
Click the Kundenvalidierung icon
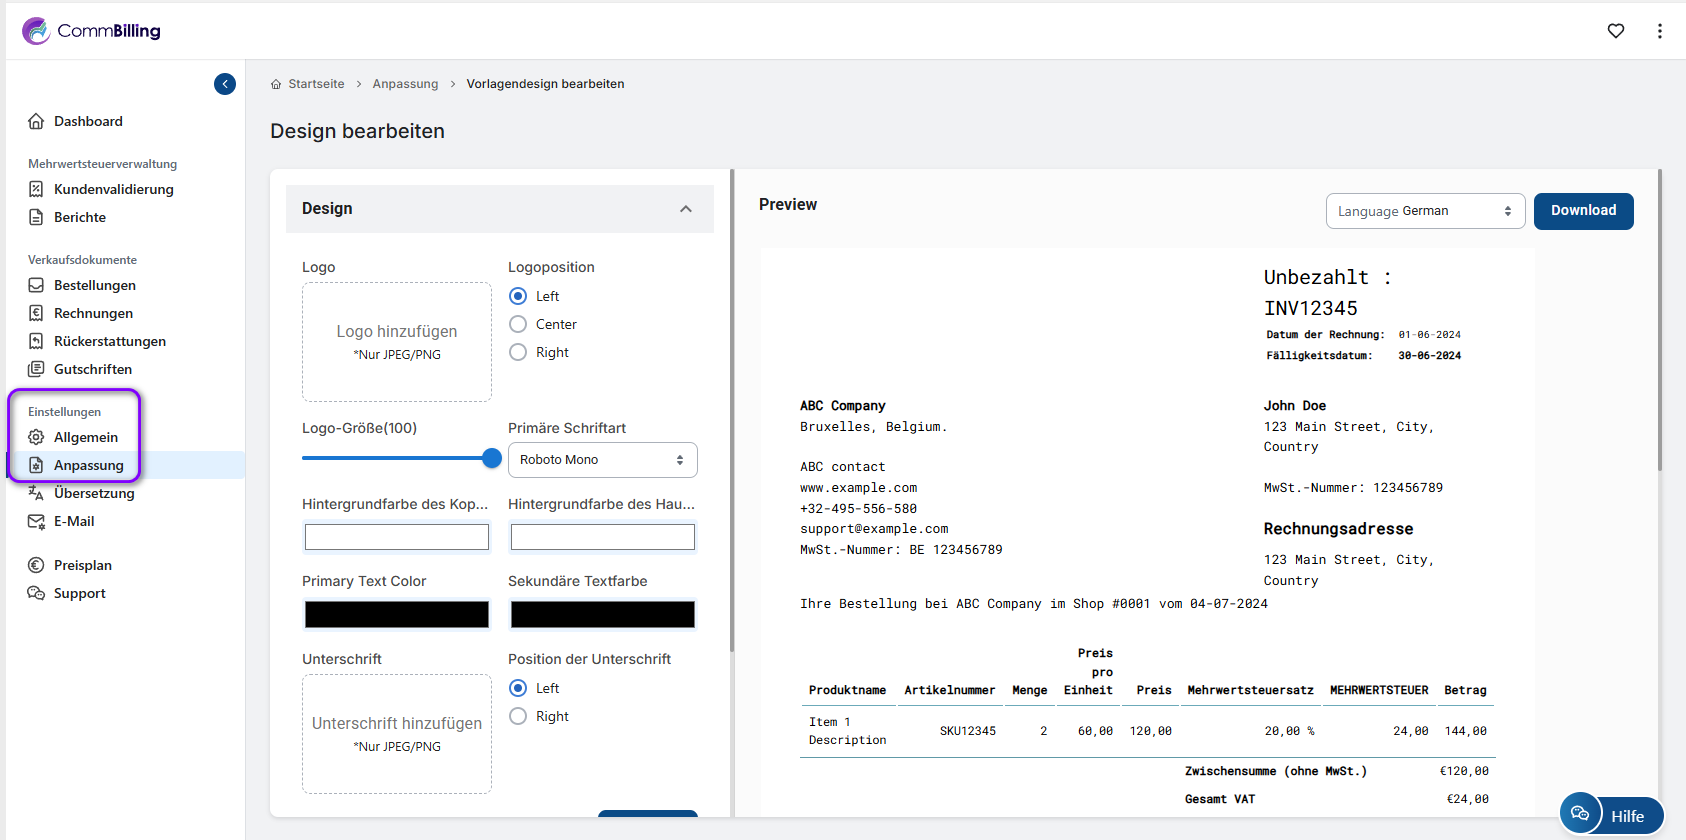tap(36, 189)
